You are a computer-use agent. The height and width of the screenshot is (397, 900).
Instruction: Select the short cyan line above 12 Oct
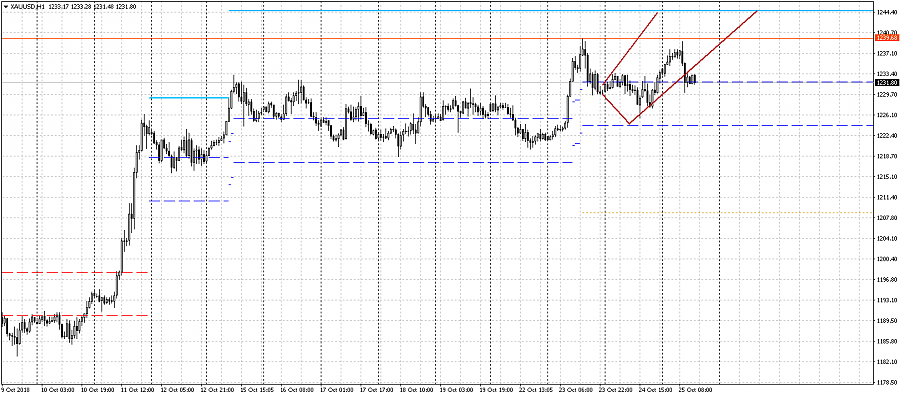189,98
